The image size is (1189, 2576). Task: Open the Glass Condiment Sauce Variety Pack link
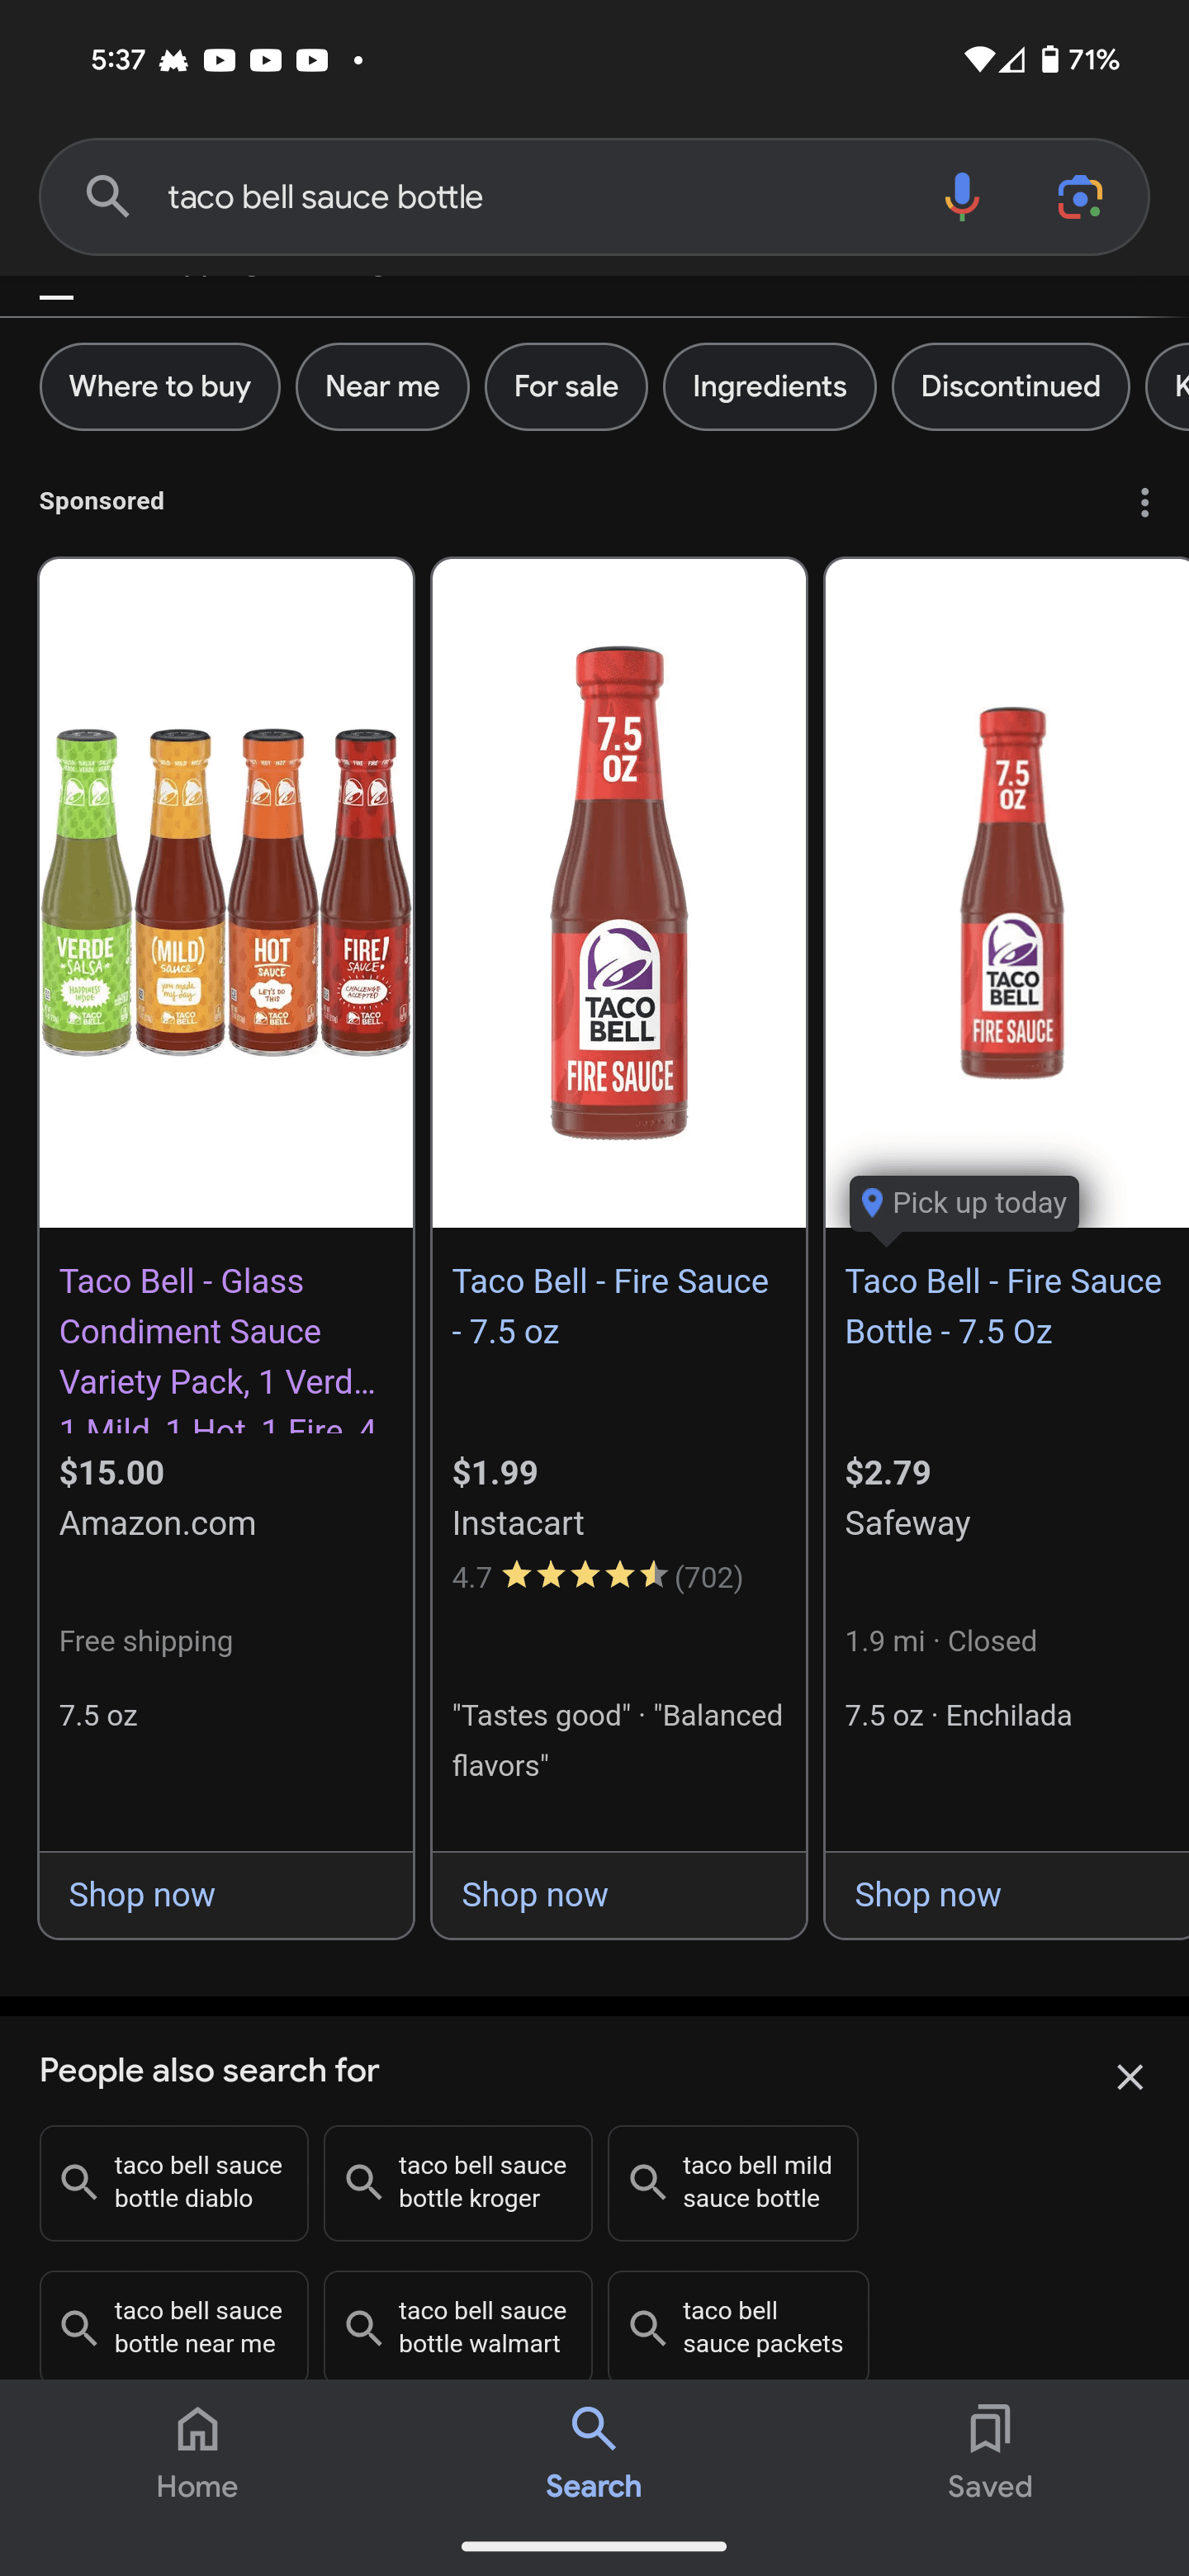[217, 1332]
